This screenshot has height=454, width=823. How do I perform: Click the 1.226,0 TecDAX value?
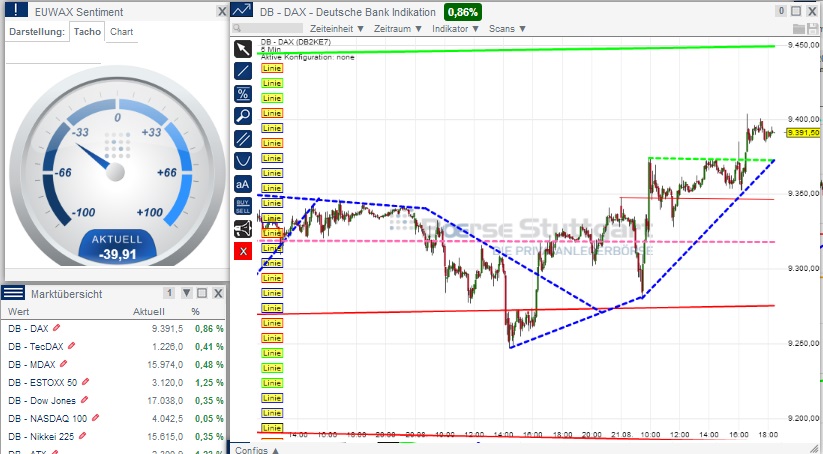tap(167, 346)
